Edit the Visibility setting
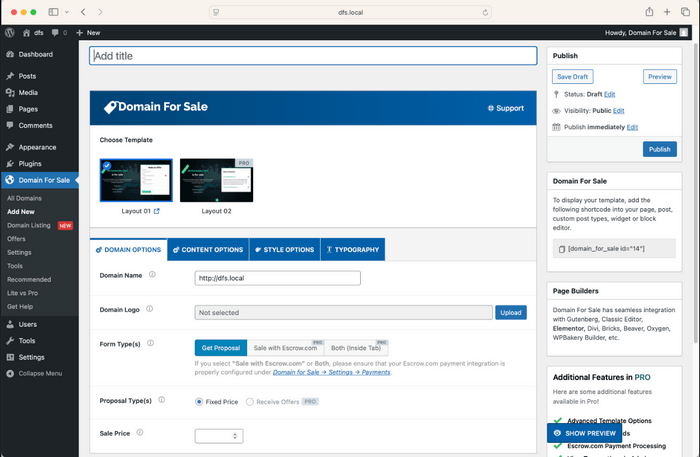Image resolution: width=700 pixels, height=457 pixels. click(618, 111)
